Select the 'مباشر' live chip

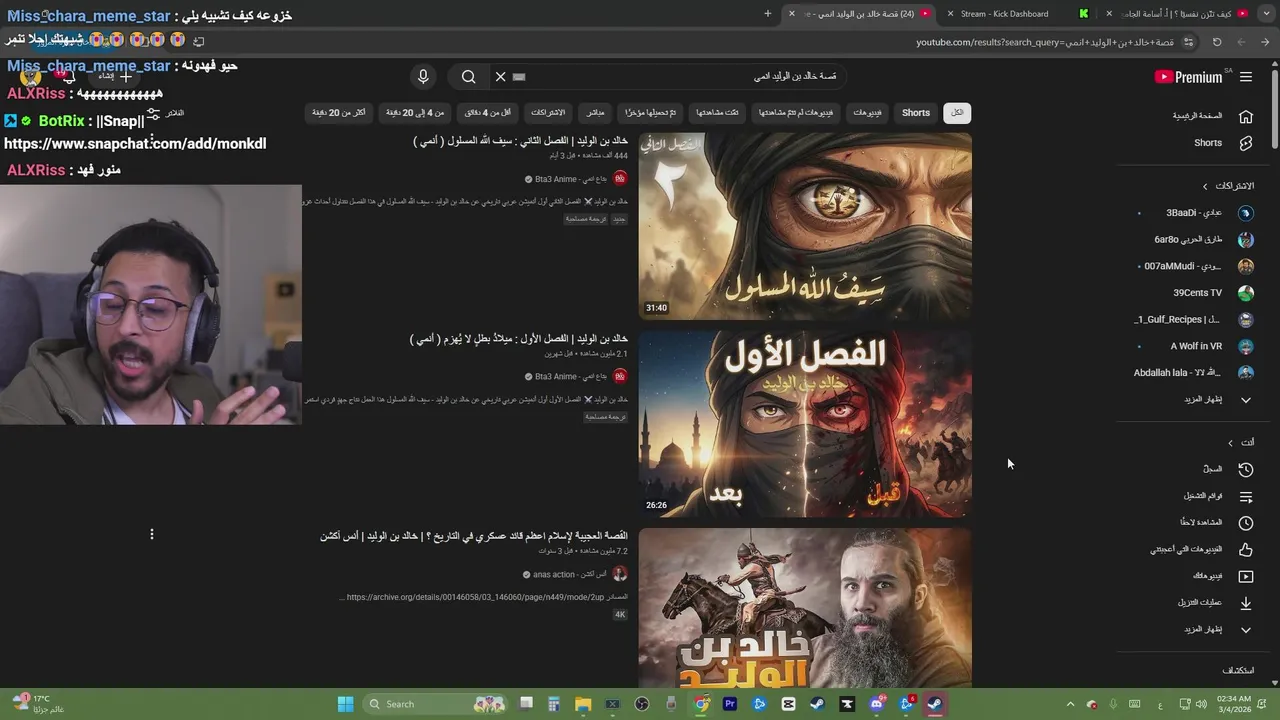pos(595,113)
